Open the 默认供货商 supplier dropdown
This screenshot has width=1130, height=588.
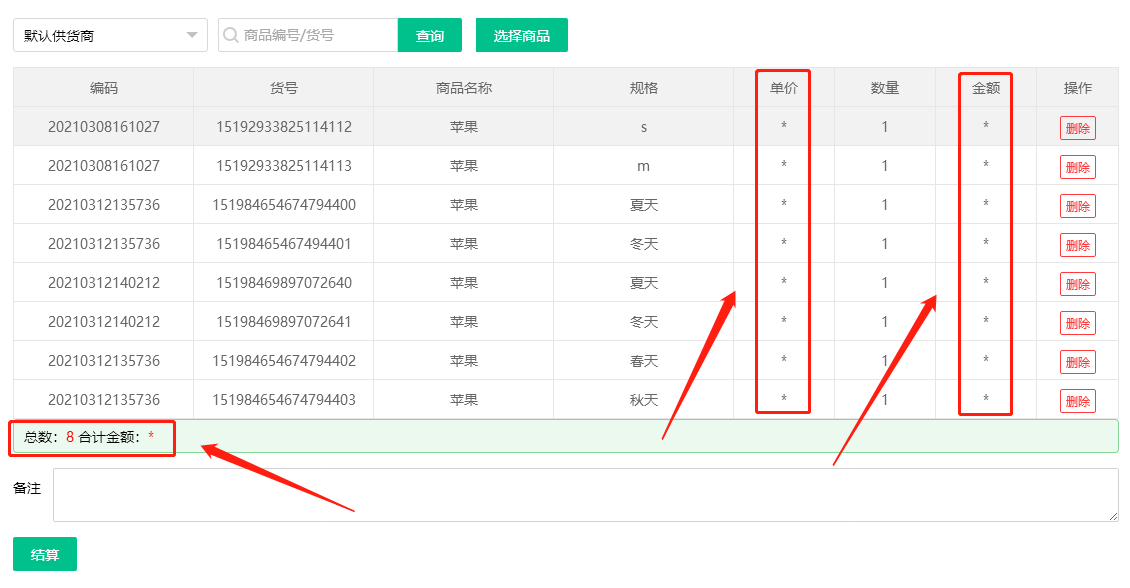[100, 36]
